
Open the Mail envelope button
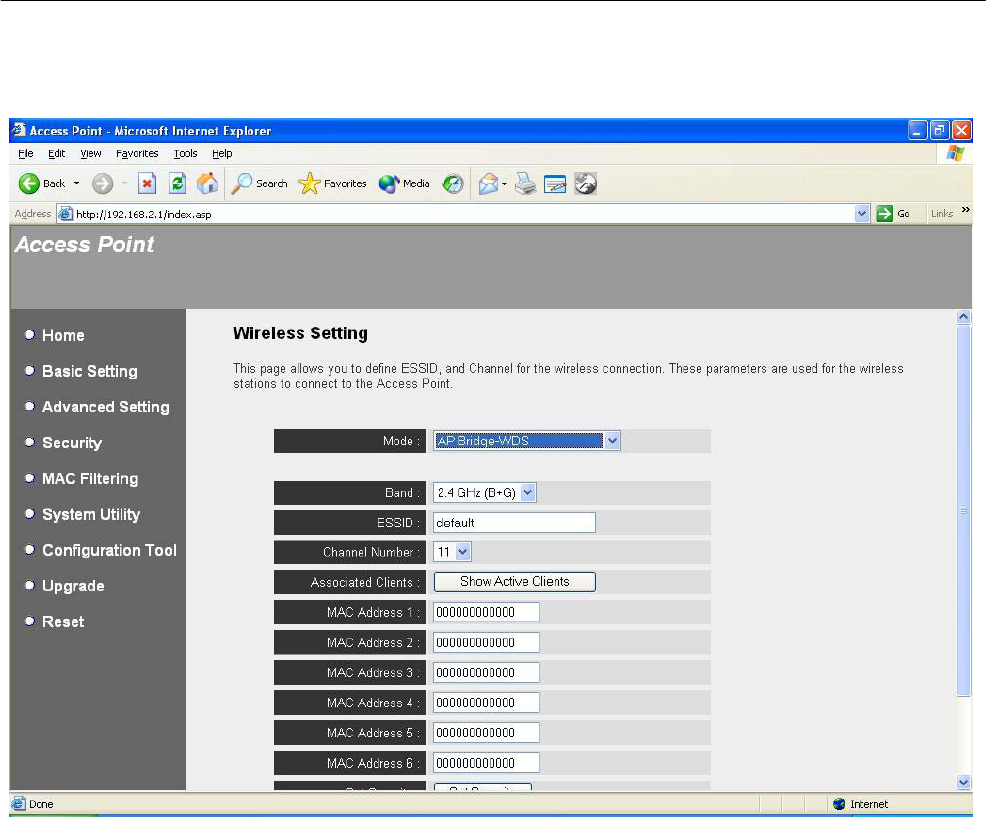click(488, 184)
